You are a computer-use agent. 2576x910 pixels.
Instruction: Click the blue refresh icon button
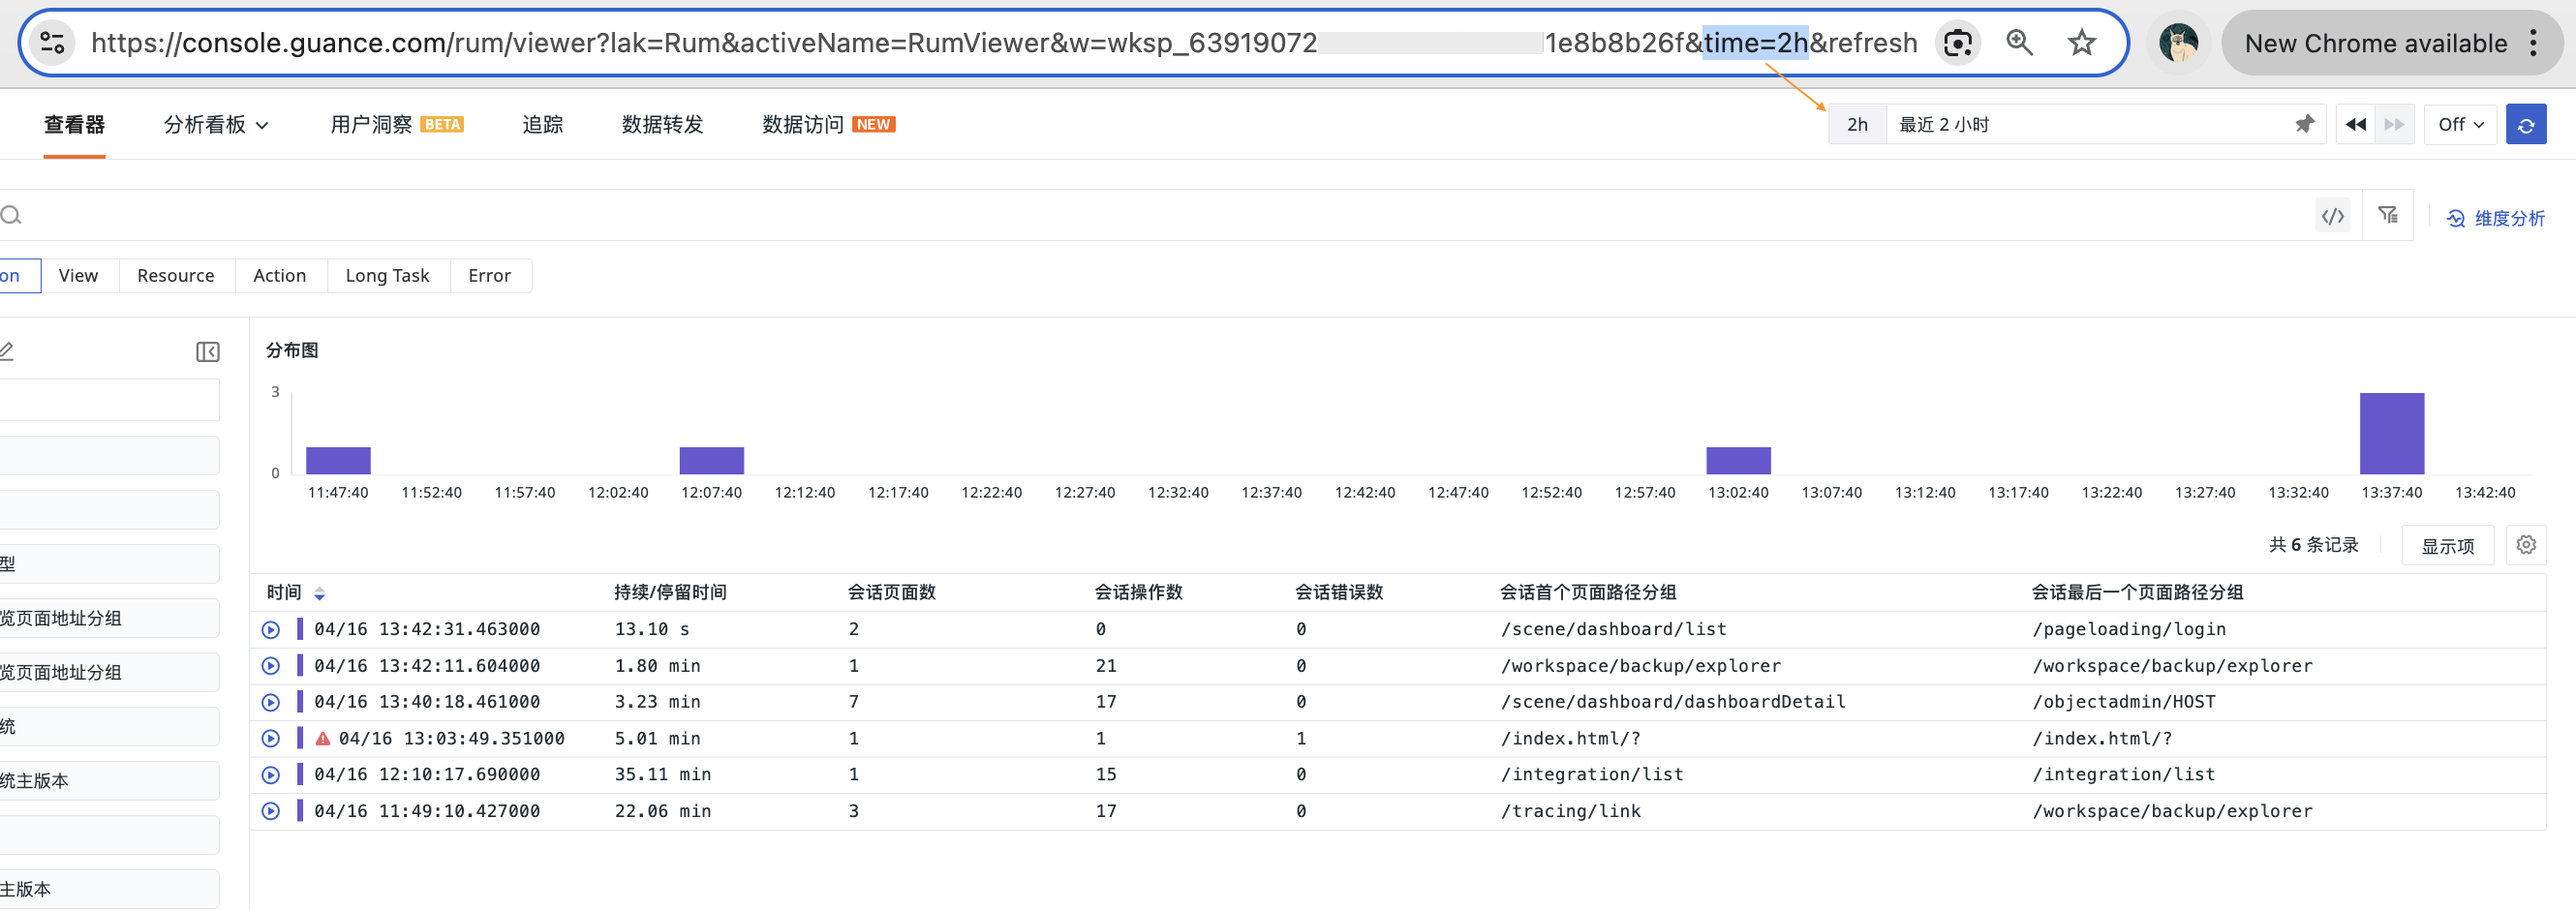point(2525,125)
